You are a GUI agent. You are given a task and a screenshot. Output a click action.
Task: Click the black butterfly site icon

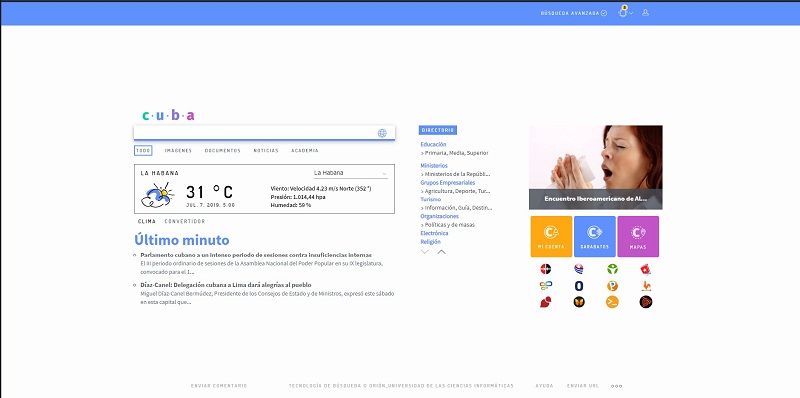tap(579, 302)
